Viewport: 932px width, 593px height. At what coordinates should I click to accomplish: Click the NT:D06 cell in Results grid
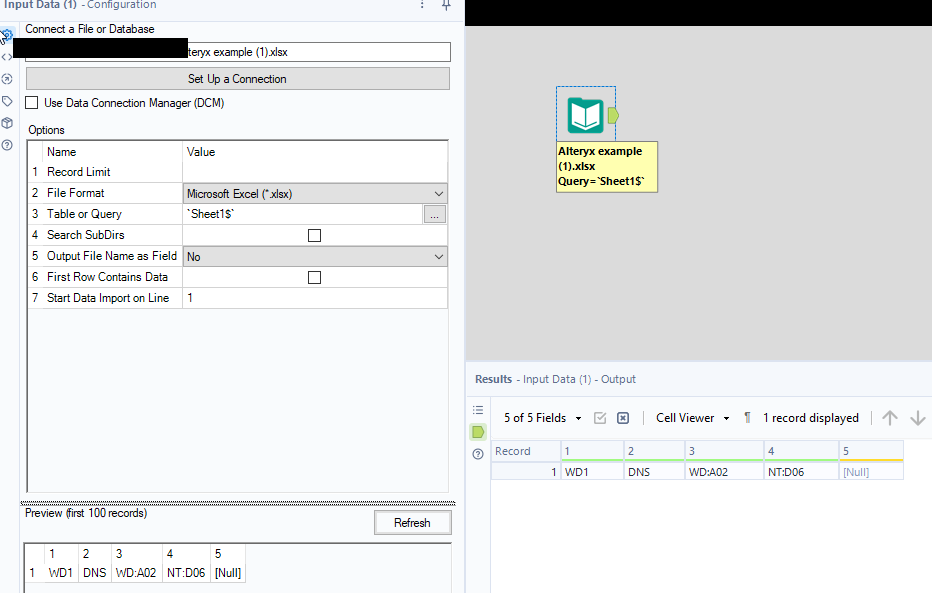click(801, 472)
